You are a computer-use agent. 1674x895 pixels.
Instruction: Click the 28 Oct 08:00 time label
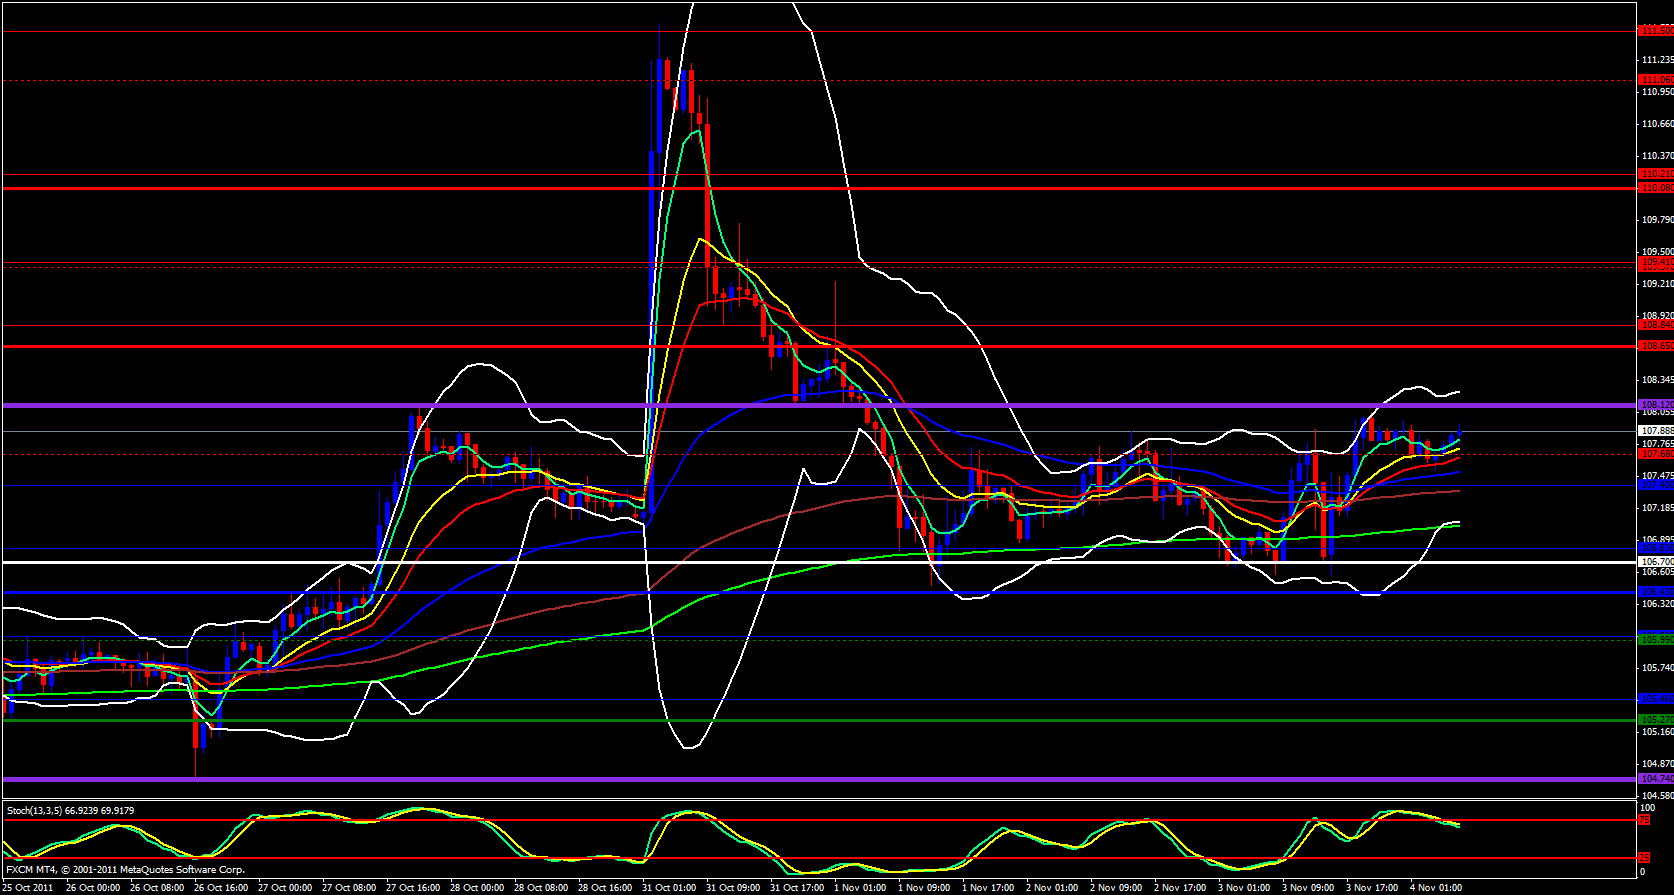coord(541,888)
